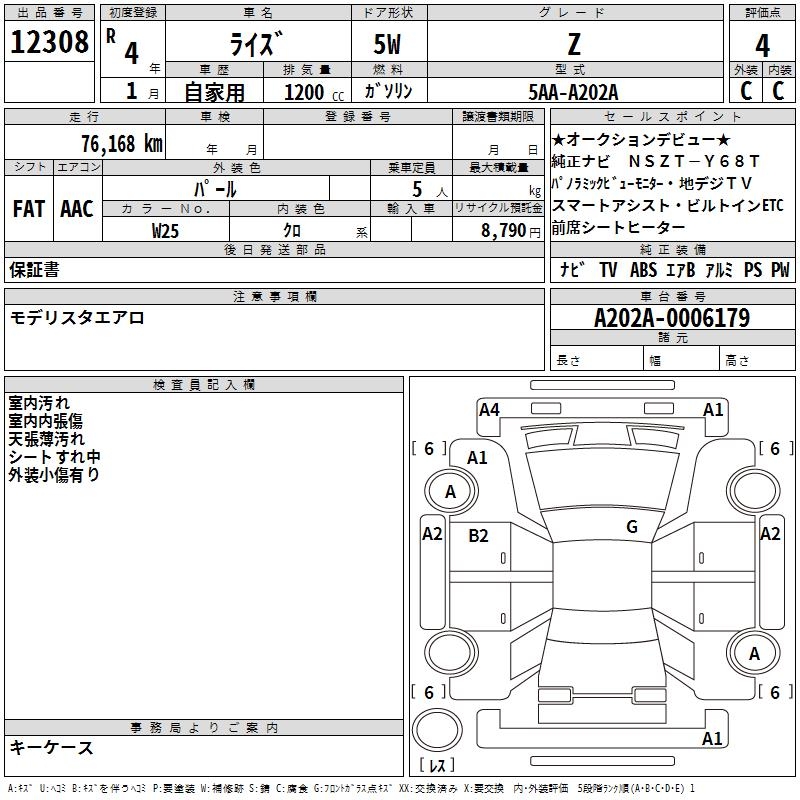Click the front wheel marked A
The height and width of the screenshot is (800, 800).
(x=451, y=491)
